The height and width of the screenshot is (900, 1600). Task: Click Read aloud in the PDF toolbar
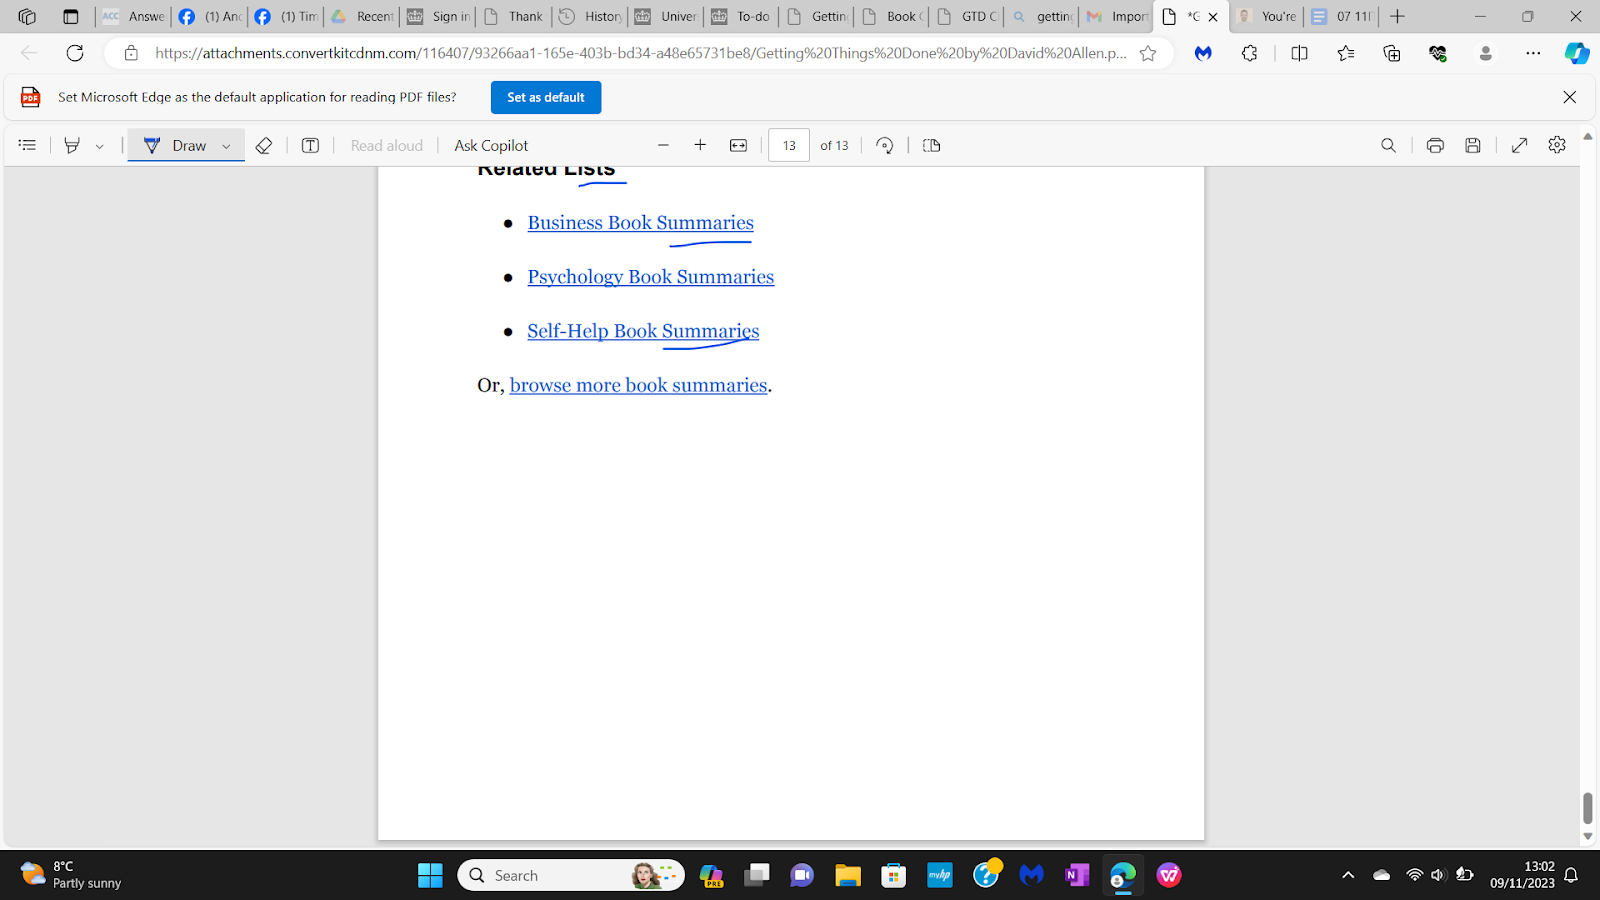(387, 145)
